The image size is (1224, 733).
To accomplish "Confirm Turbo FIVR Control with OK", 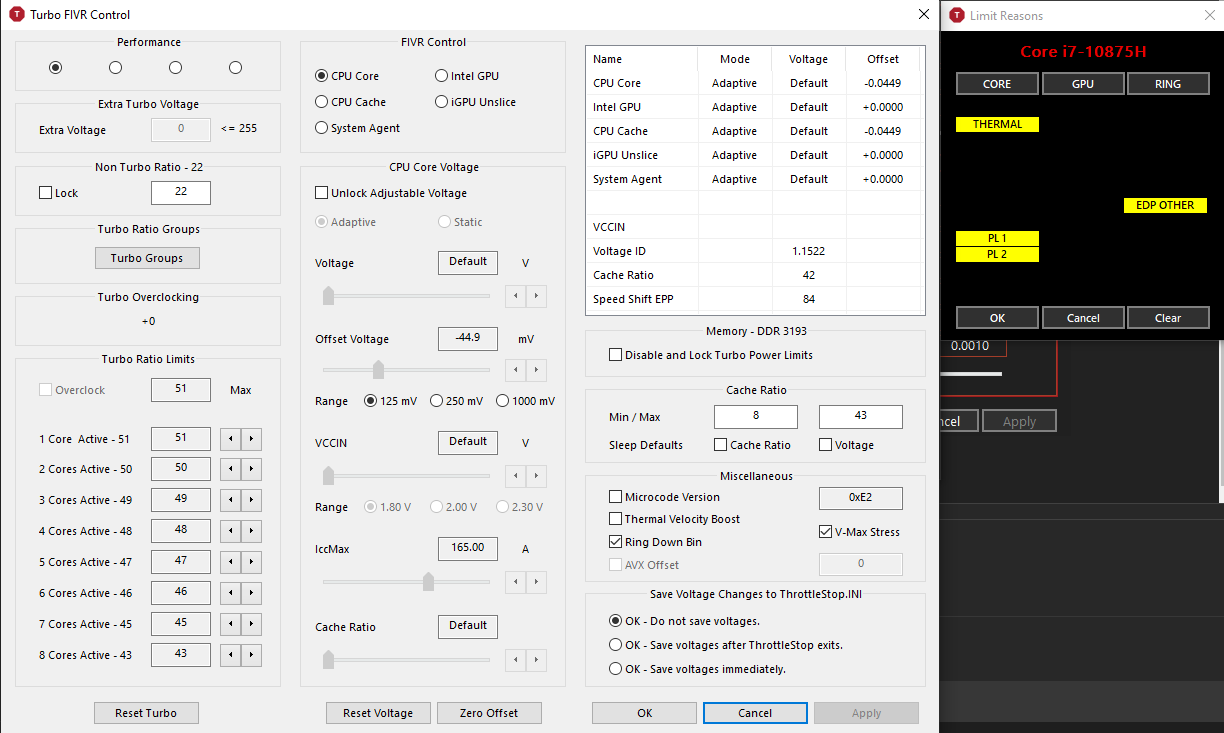I will click(645, 713).
